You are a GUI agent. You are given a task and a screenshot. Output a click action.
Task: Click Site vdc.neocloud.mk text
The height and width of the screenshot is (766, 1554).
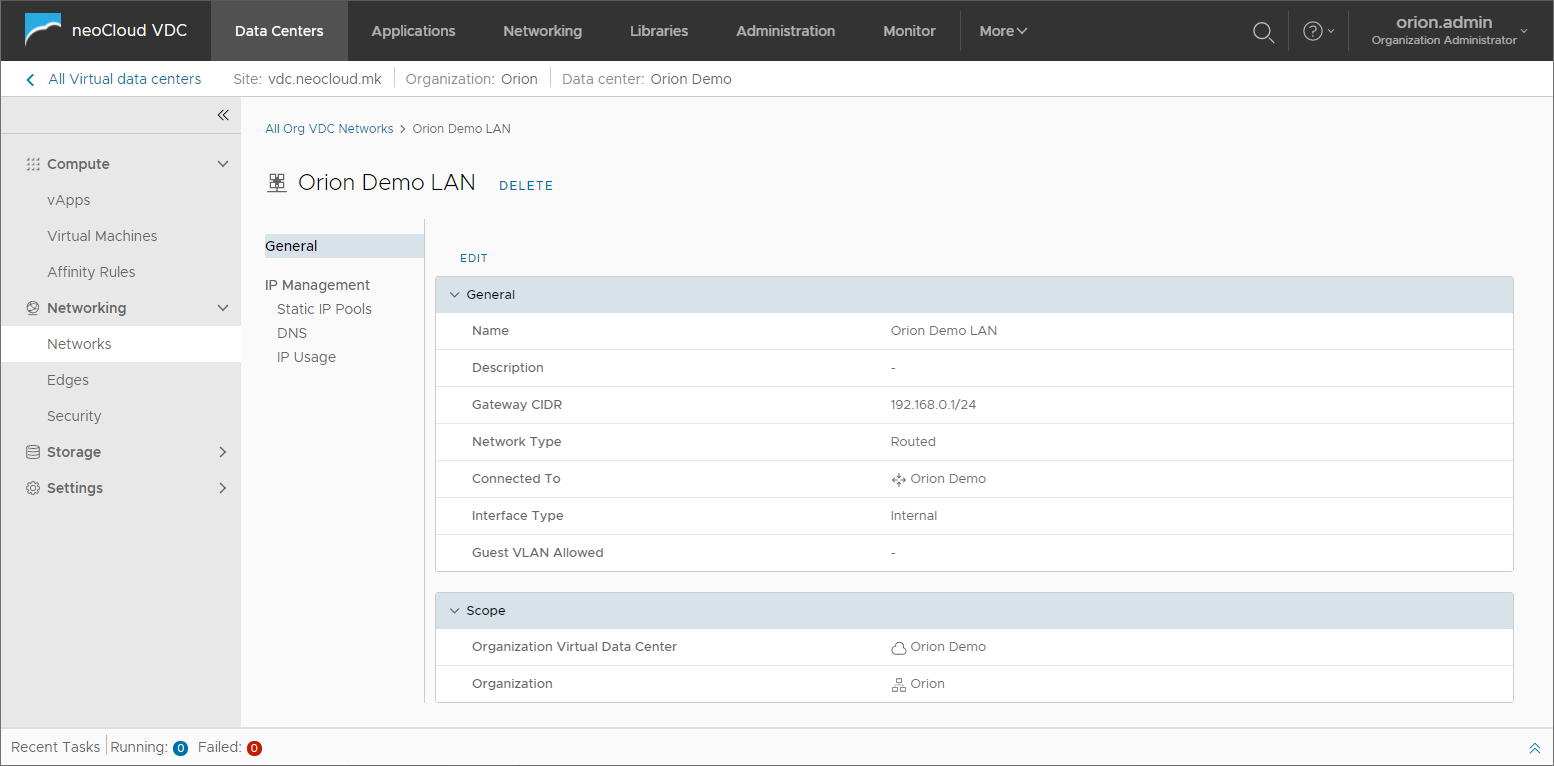307,79
